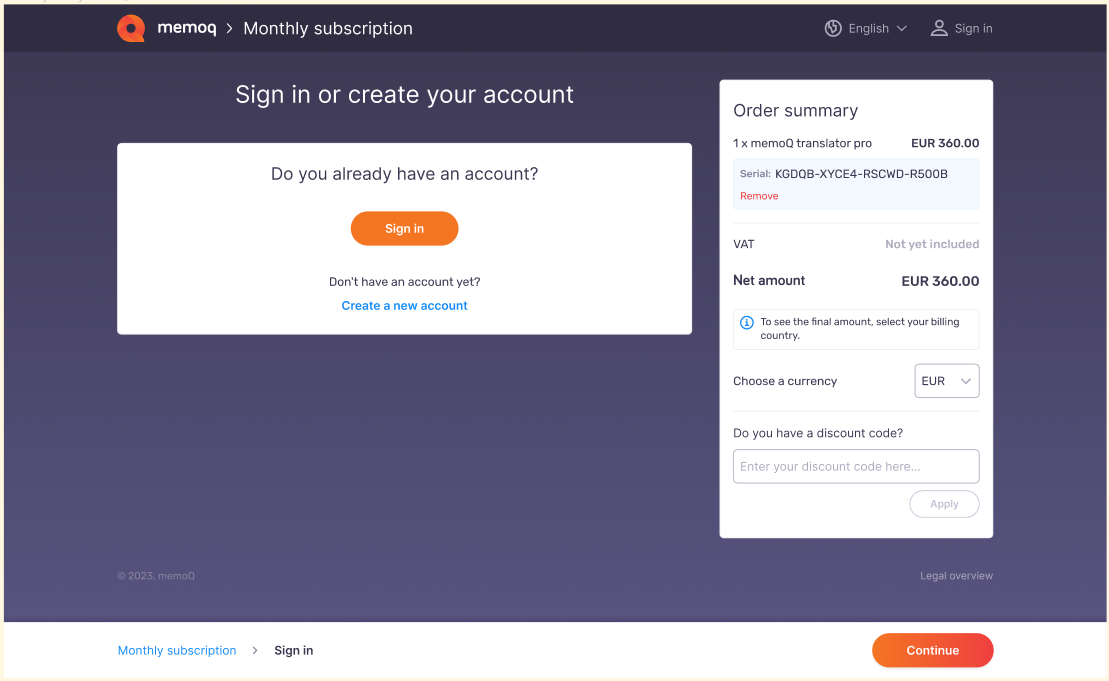
Task: Open the English language dropdown
Action: pyautogui.click(x=866, y=28)
